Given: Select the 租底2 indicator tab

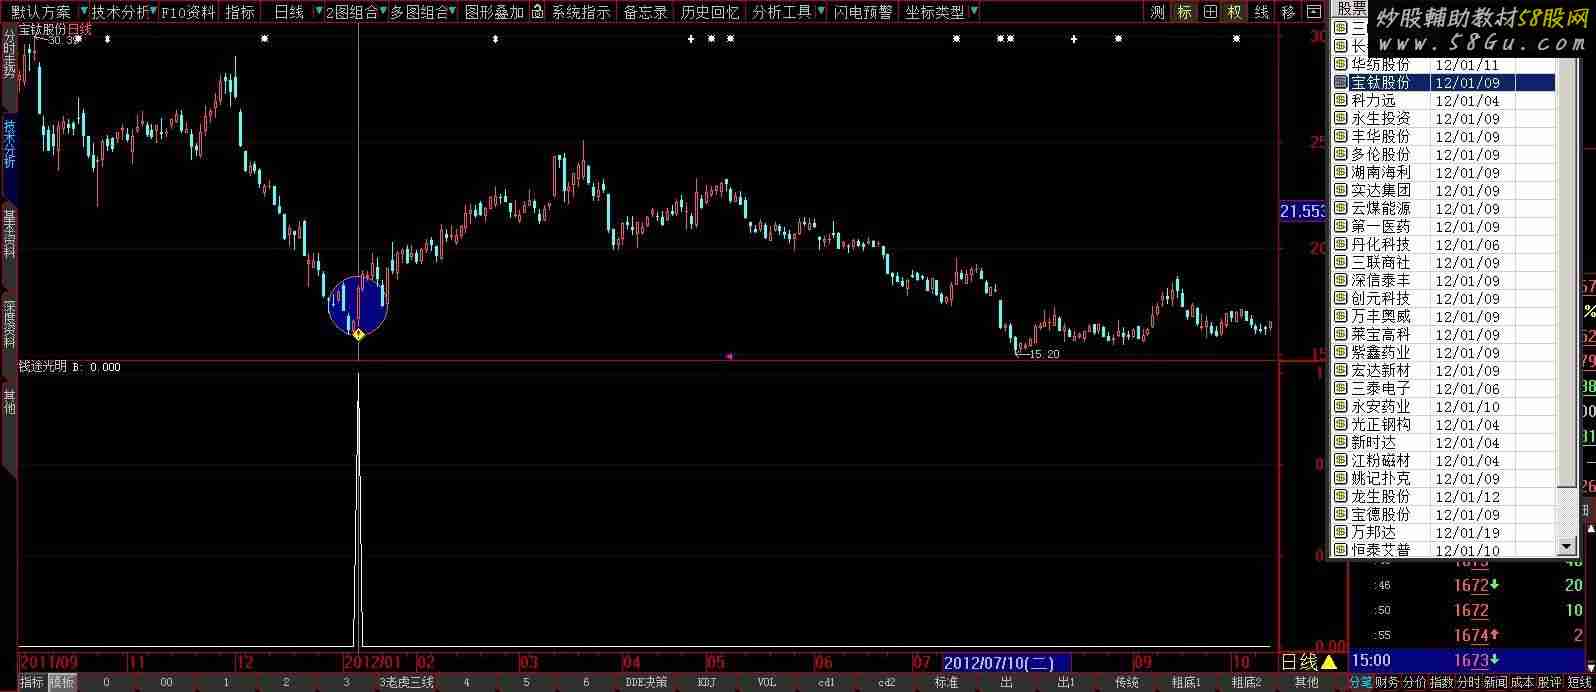Looking at the screenshot, I should (1246, 683).
